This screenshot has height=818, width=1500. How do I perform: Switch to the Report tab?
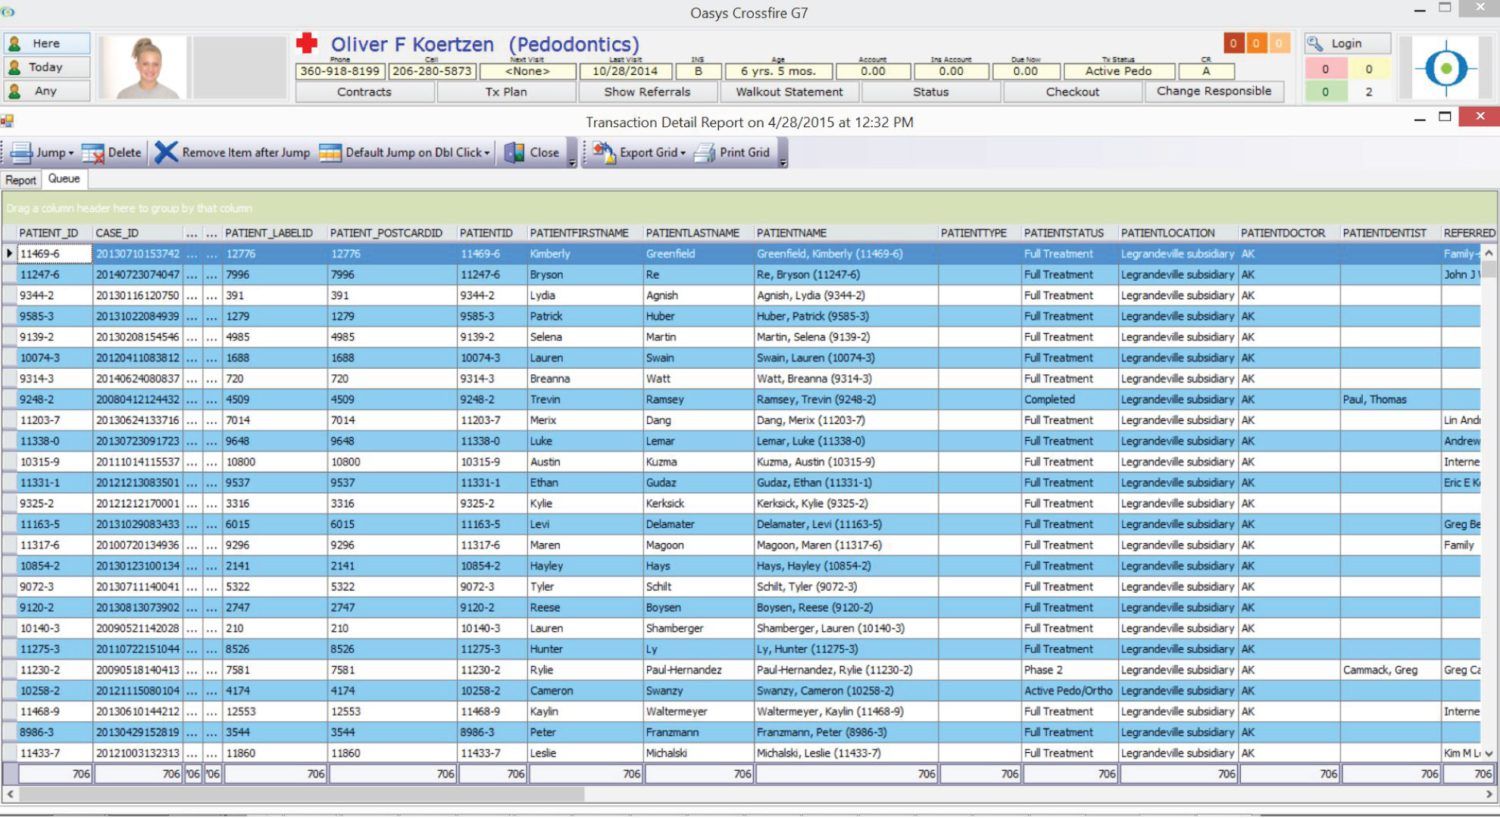coord(20,180)
